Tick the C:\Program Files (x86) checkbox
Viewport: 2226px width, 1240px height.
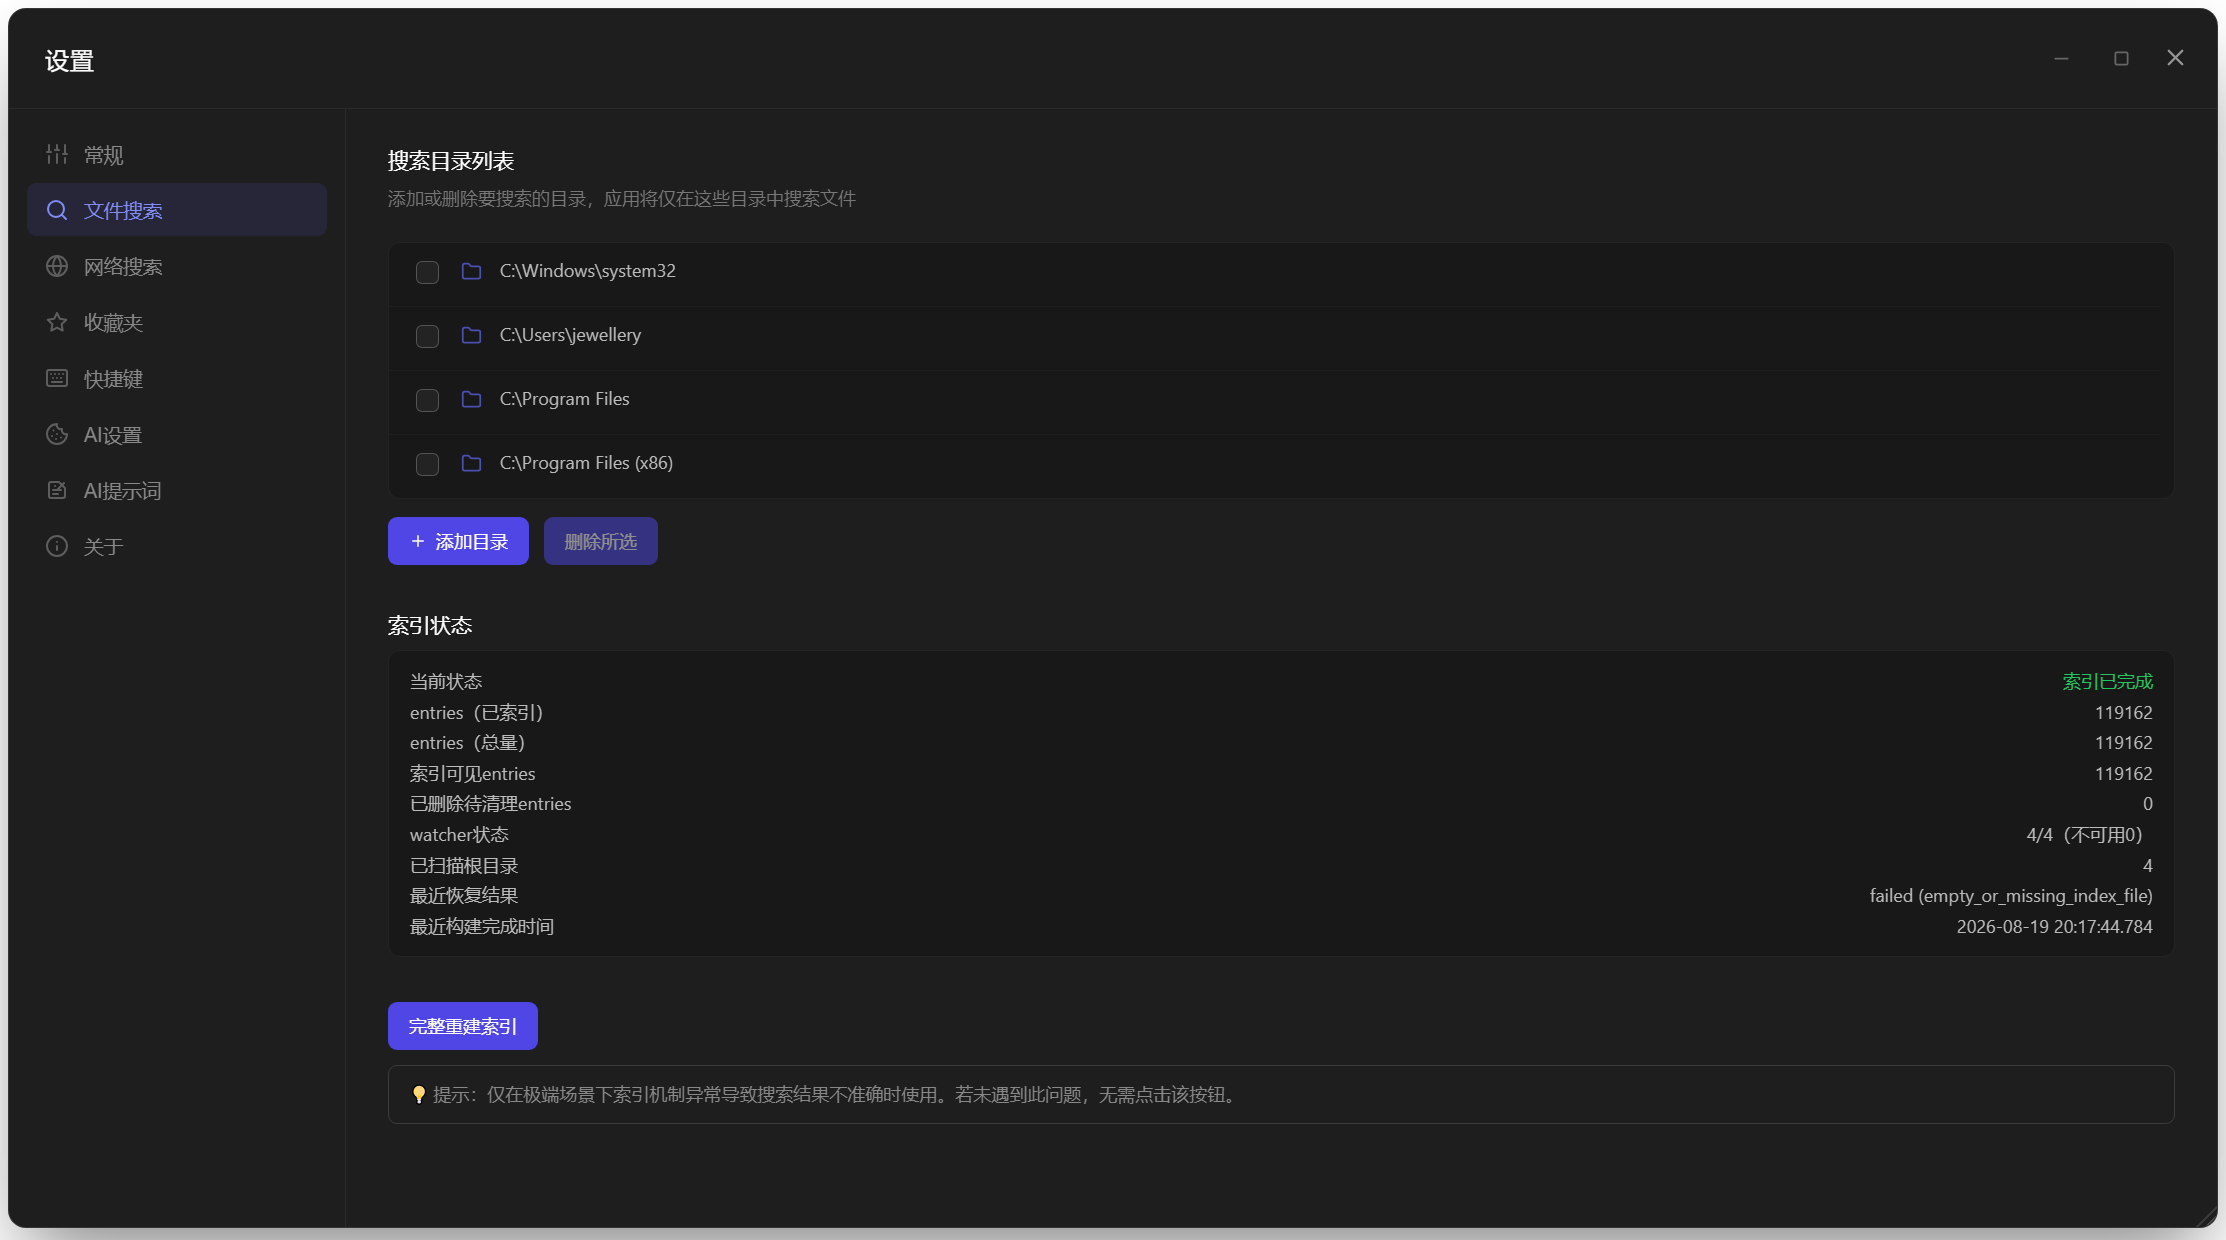coord(427,464)
